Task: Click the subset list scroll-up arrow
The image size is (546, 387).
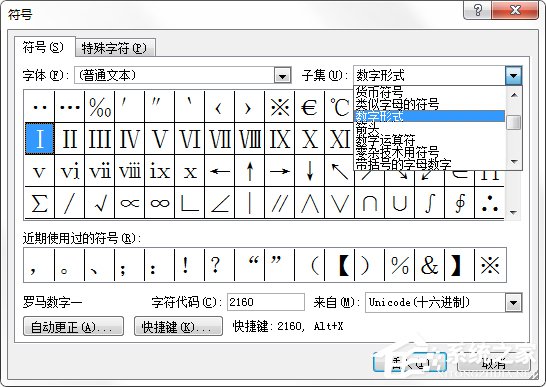Action: [x=514, y=94]
